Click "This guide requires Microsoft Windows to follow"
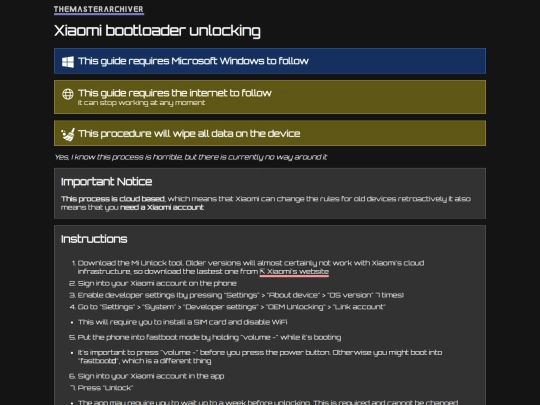The width and height of the screenshot is (540, 405). pyautogui.click(x=193, y=61)
